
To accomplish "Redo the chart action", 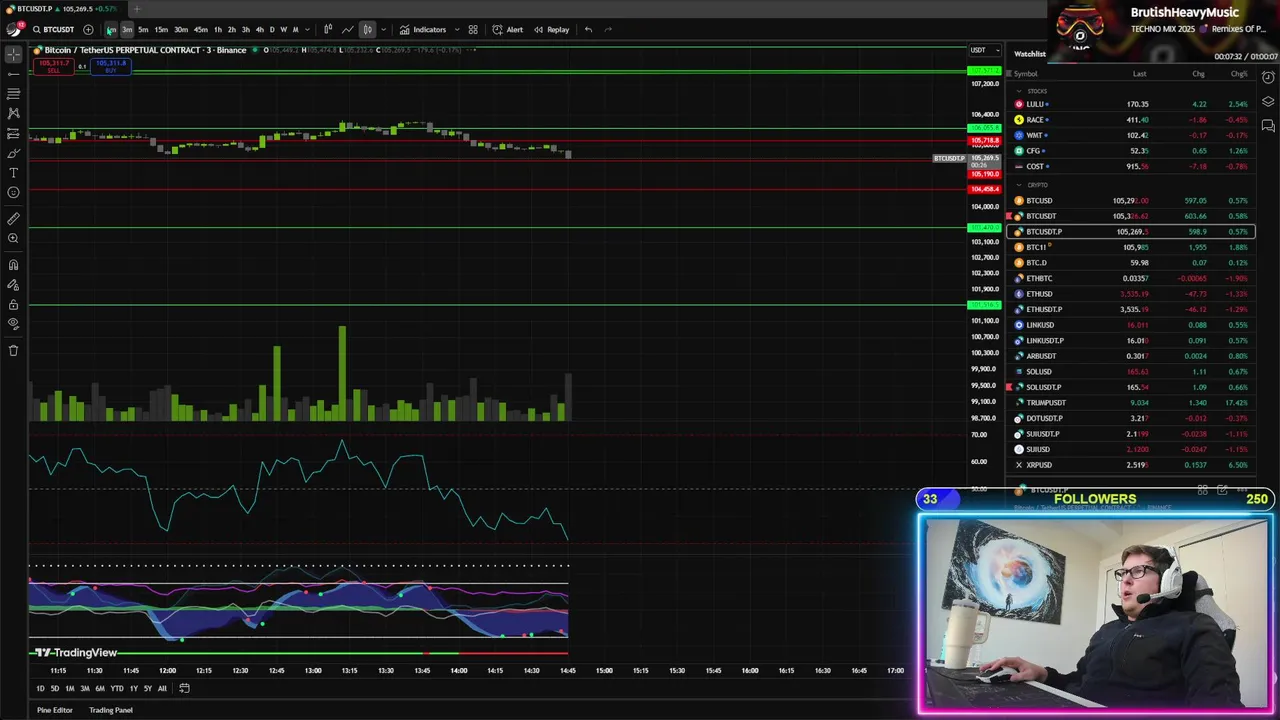I will 608,29.
